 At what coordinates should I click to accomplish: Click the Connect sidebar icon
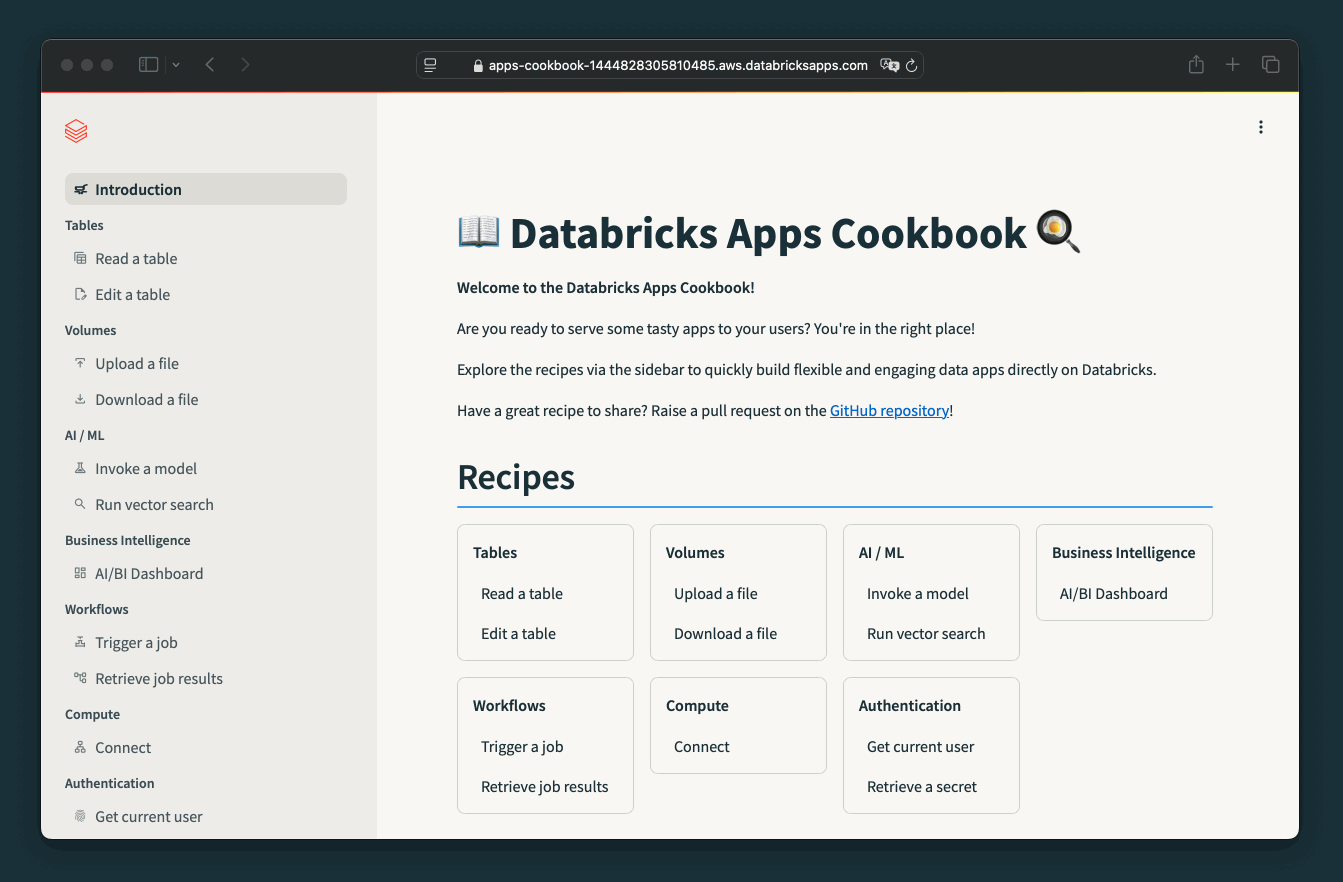click(80, 747)
